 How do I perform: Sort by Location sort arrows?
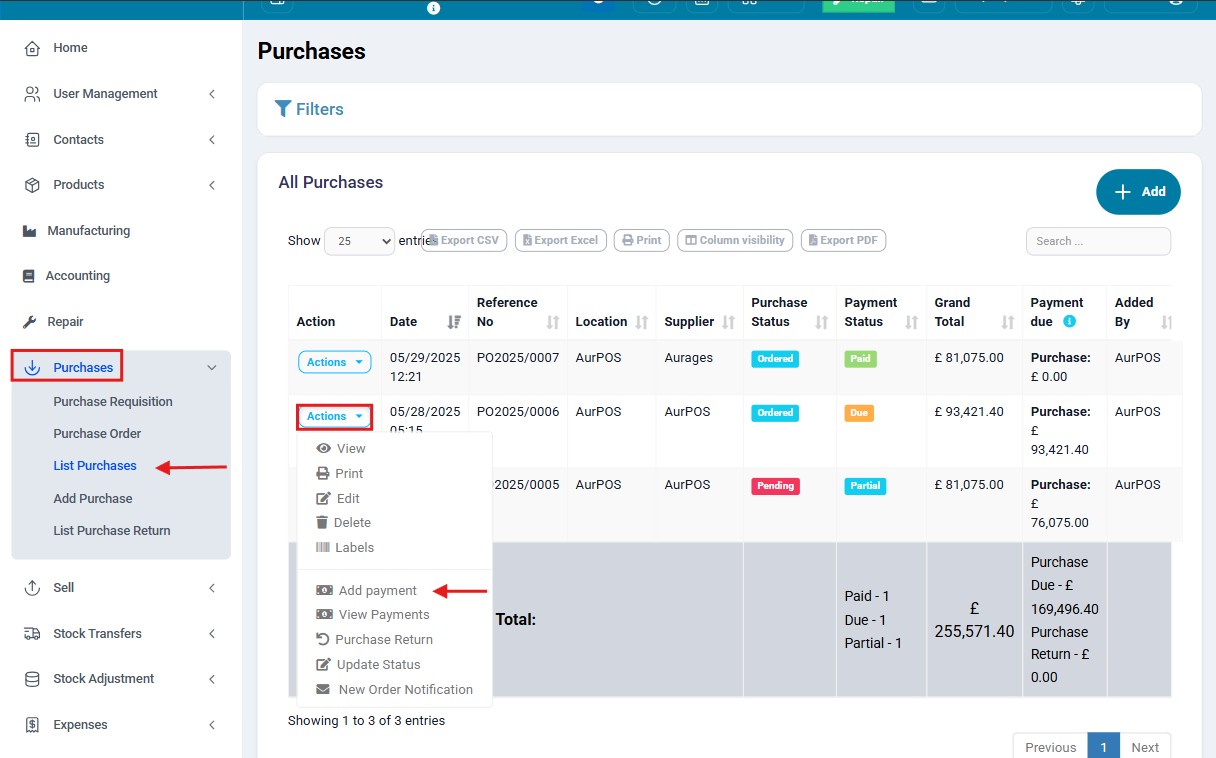642,322
